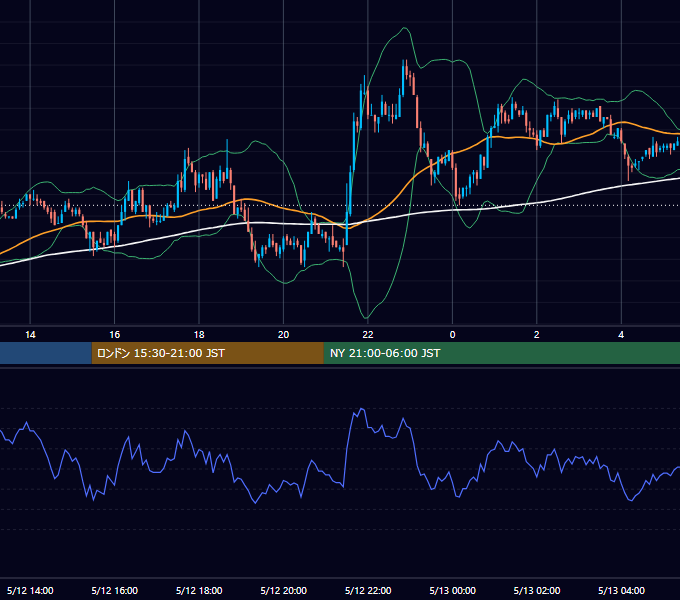Click the 5/12 16:00 date label
Viewport: 680px width, 600px height.
click(x=114, y=590)
